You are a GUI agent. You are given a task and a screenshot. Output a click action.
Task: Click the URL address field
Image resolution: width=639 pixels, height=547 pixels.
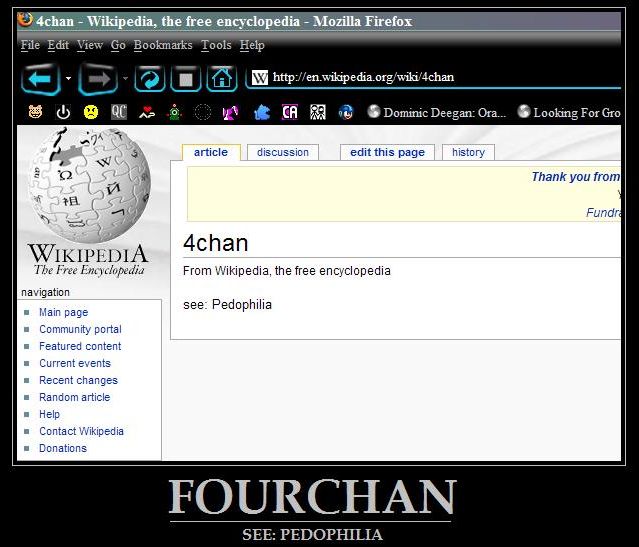[x=433, y=77]
